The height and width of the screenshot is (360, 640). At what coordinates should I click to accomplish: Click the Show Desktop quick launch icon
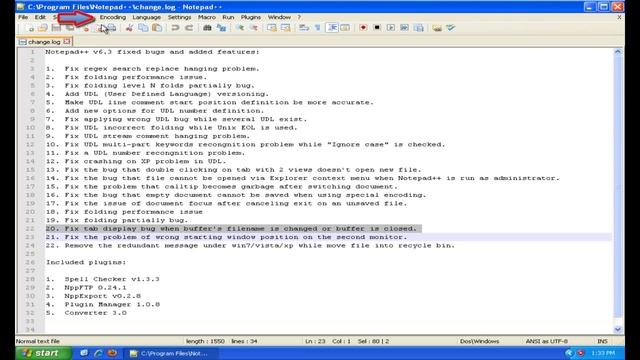tap(84, 353)
